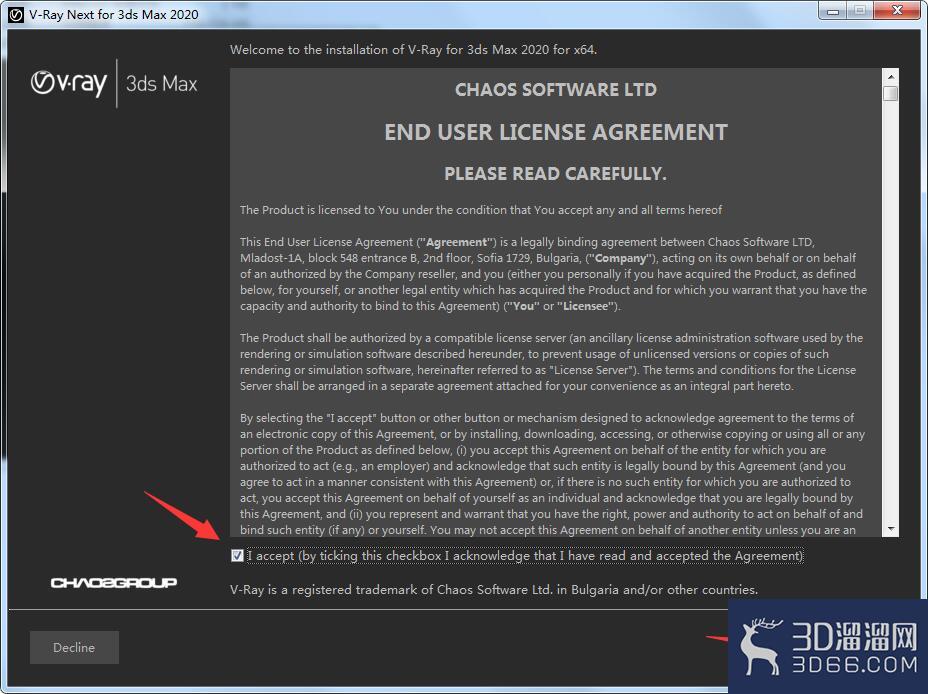
Task: Click the Welcome to the installation text
Action: pos(413,50)
